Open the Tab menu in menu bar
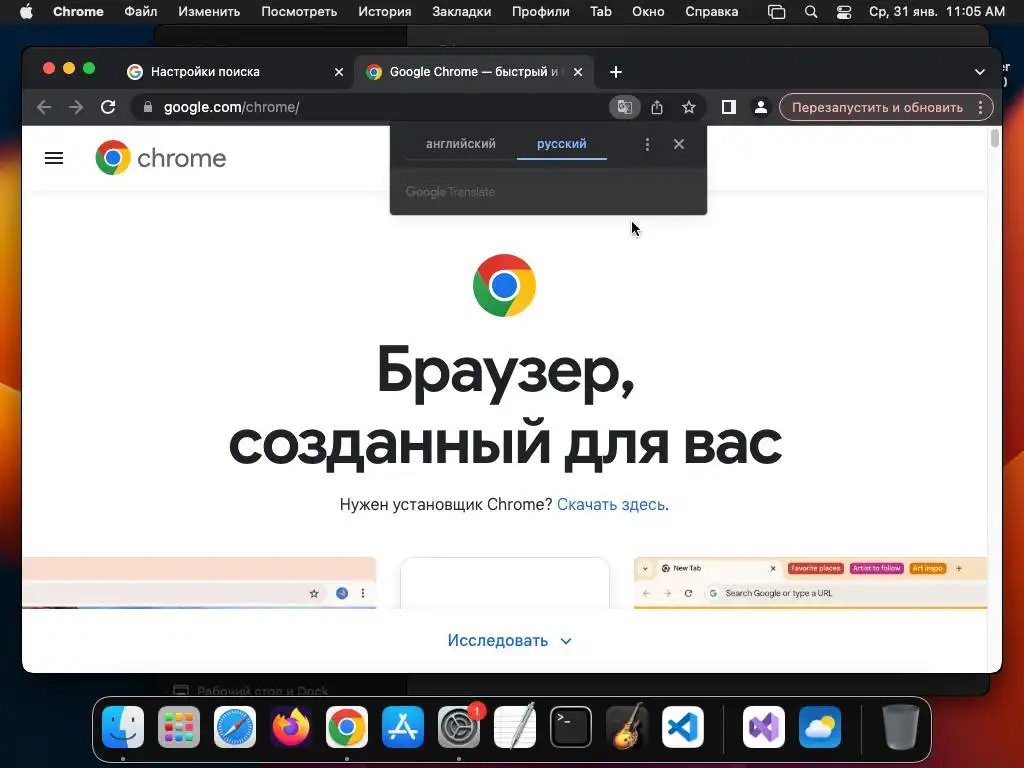 601,12
